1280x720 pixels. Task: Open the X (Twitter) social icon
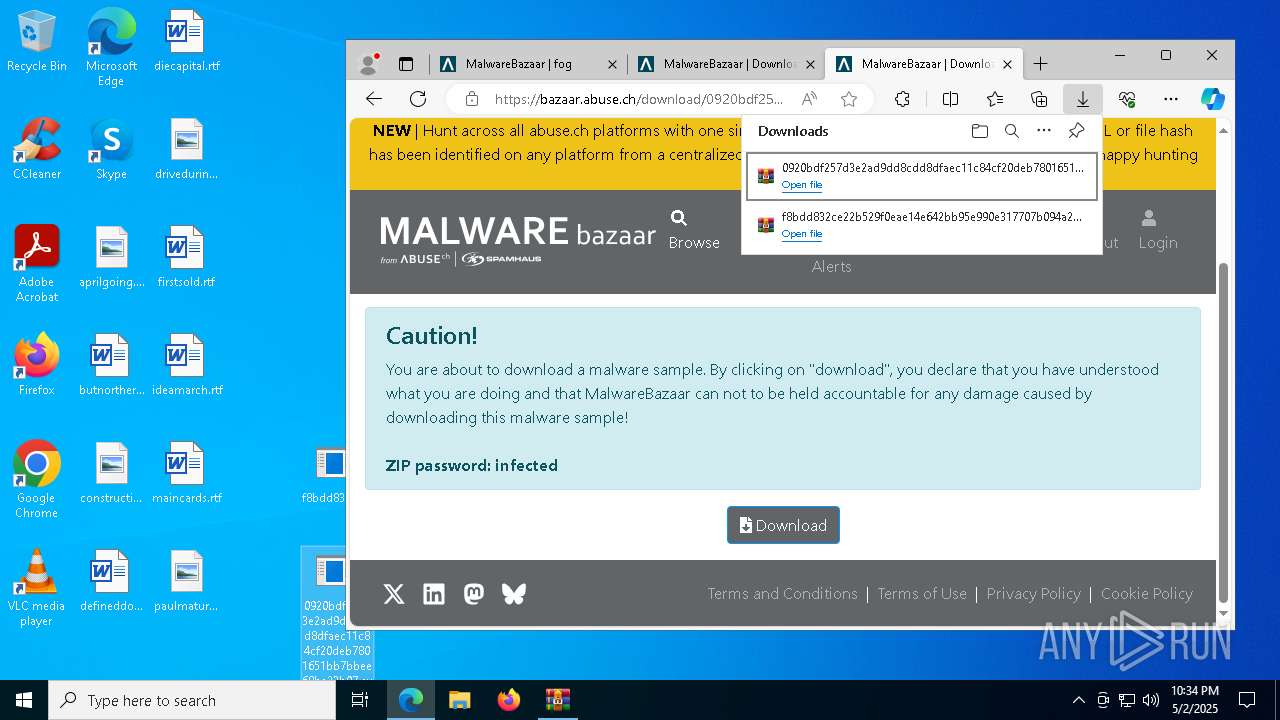point(394,594)
